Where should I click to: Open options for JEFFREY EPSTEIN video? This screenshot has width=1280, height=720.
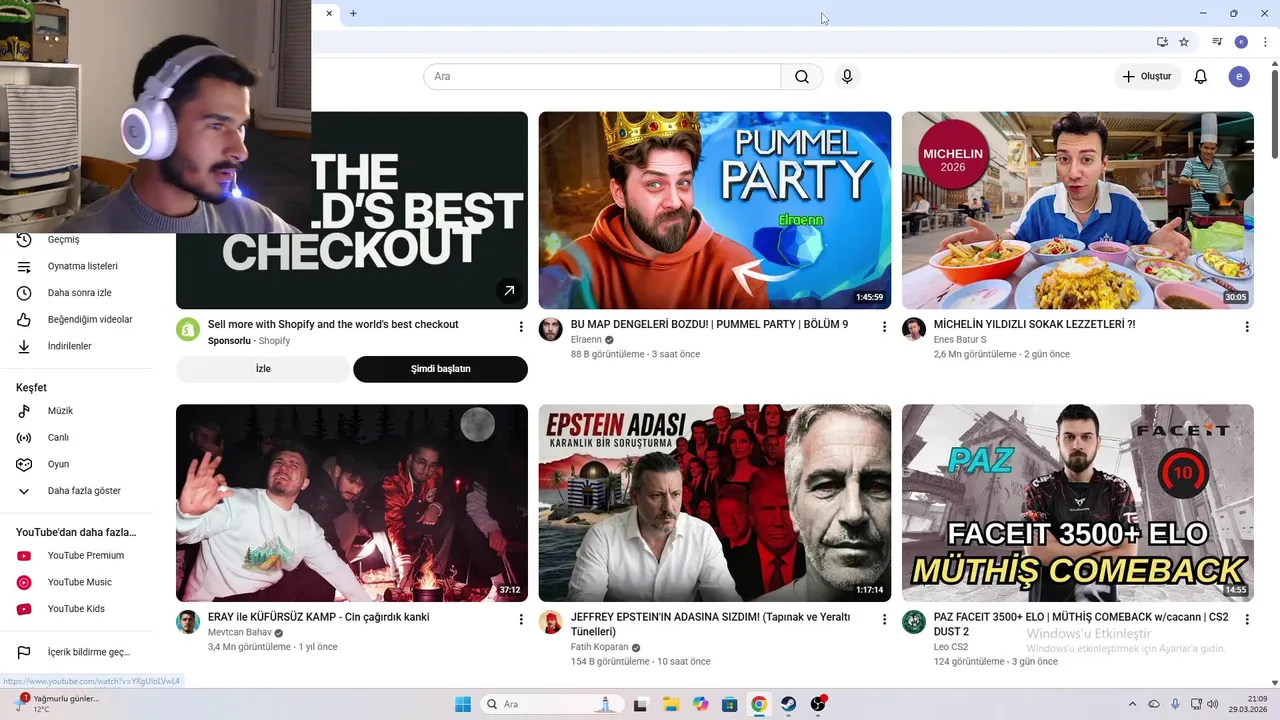click(x=884, y=620)
